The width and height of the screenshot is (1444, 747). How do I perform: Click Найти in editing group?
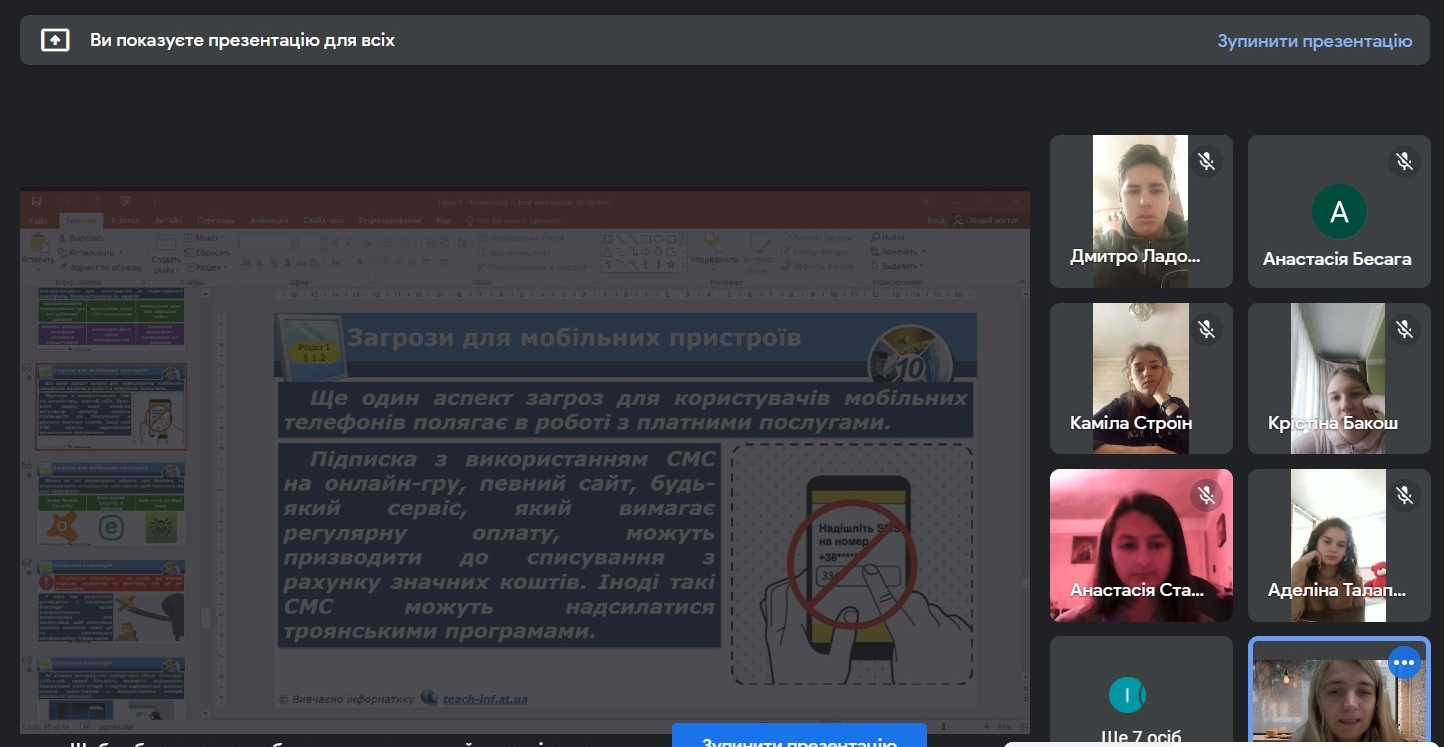[888, 238]
